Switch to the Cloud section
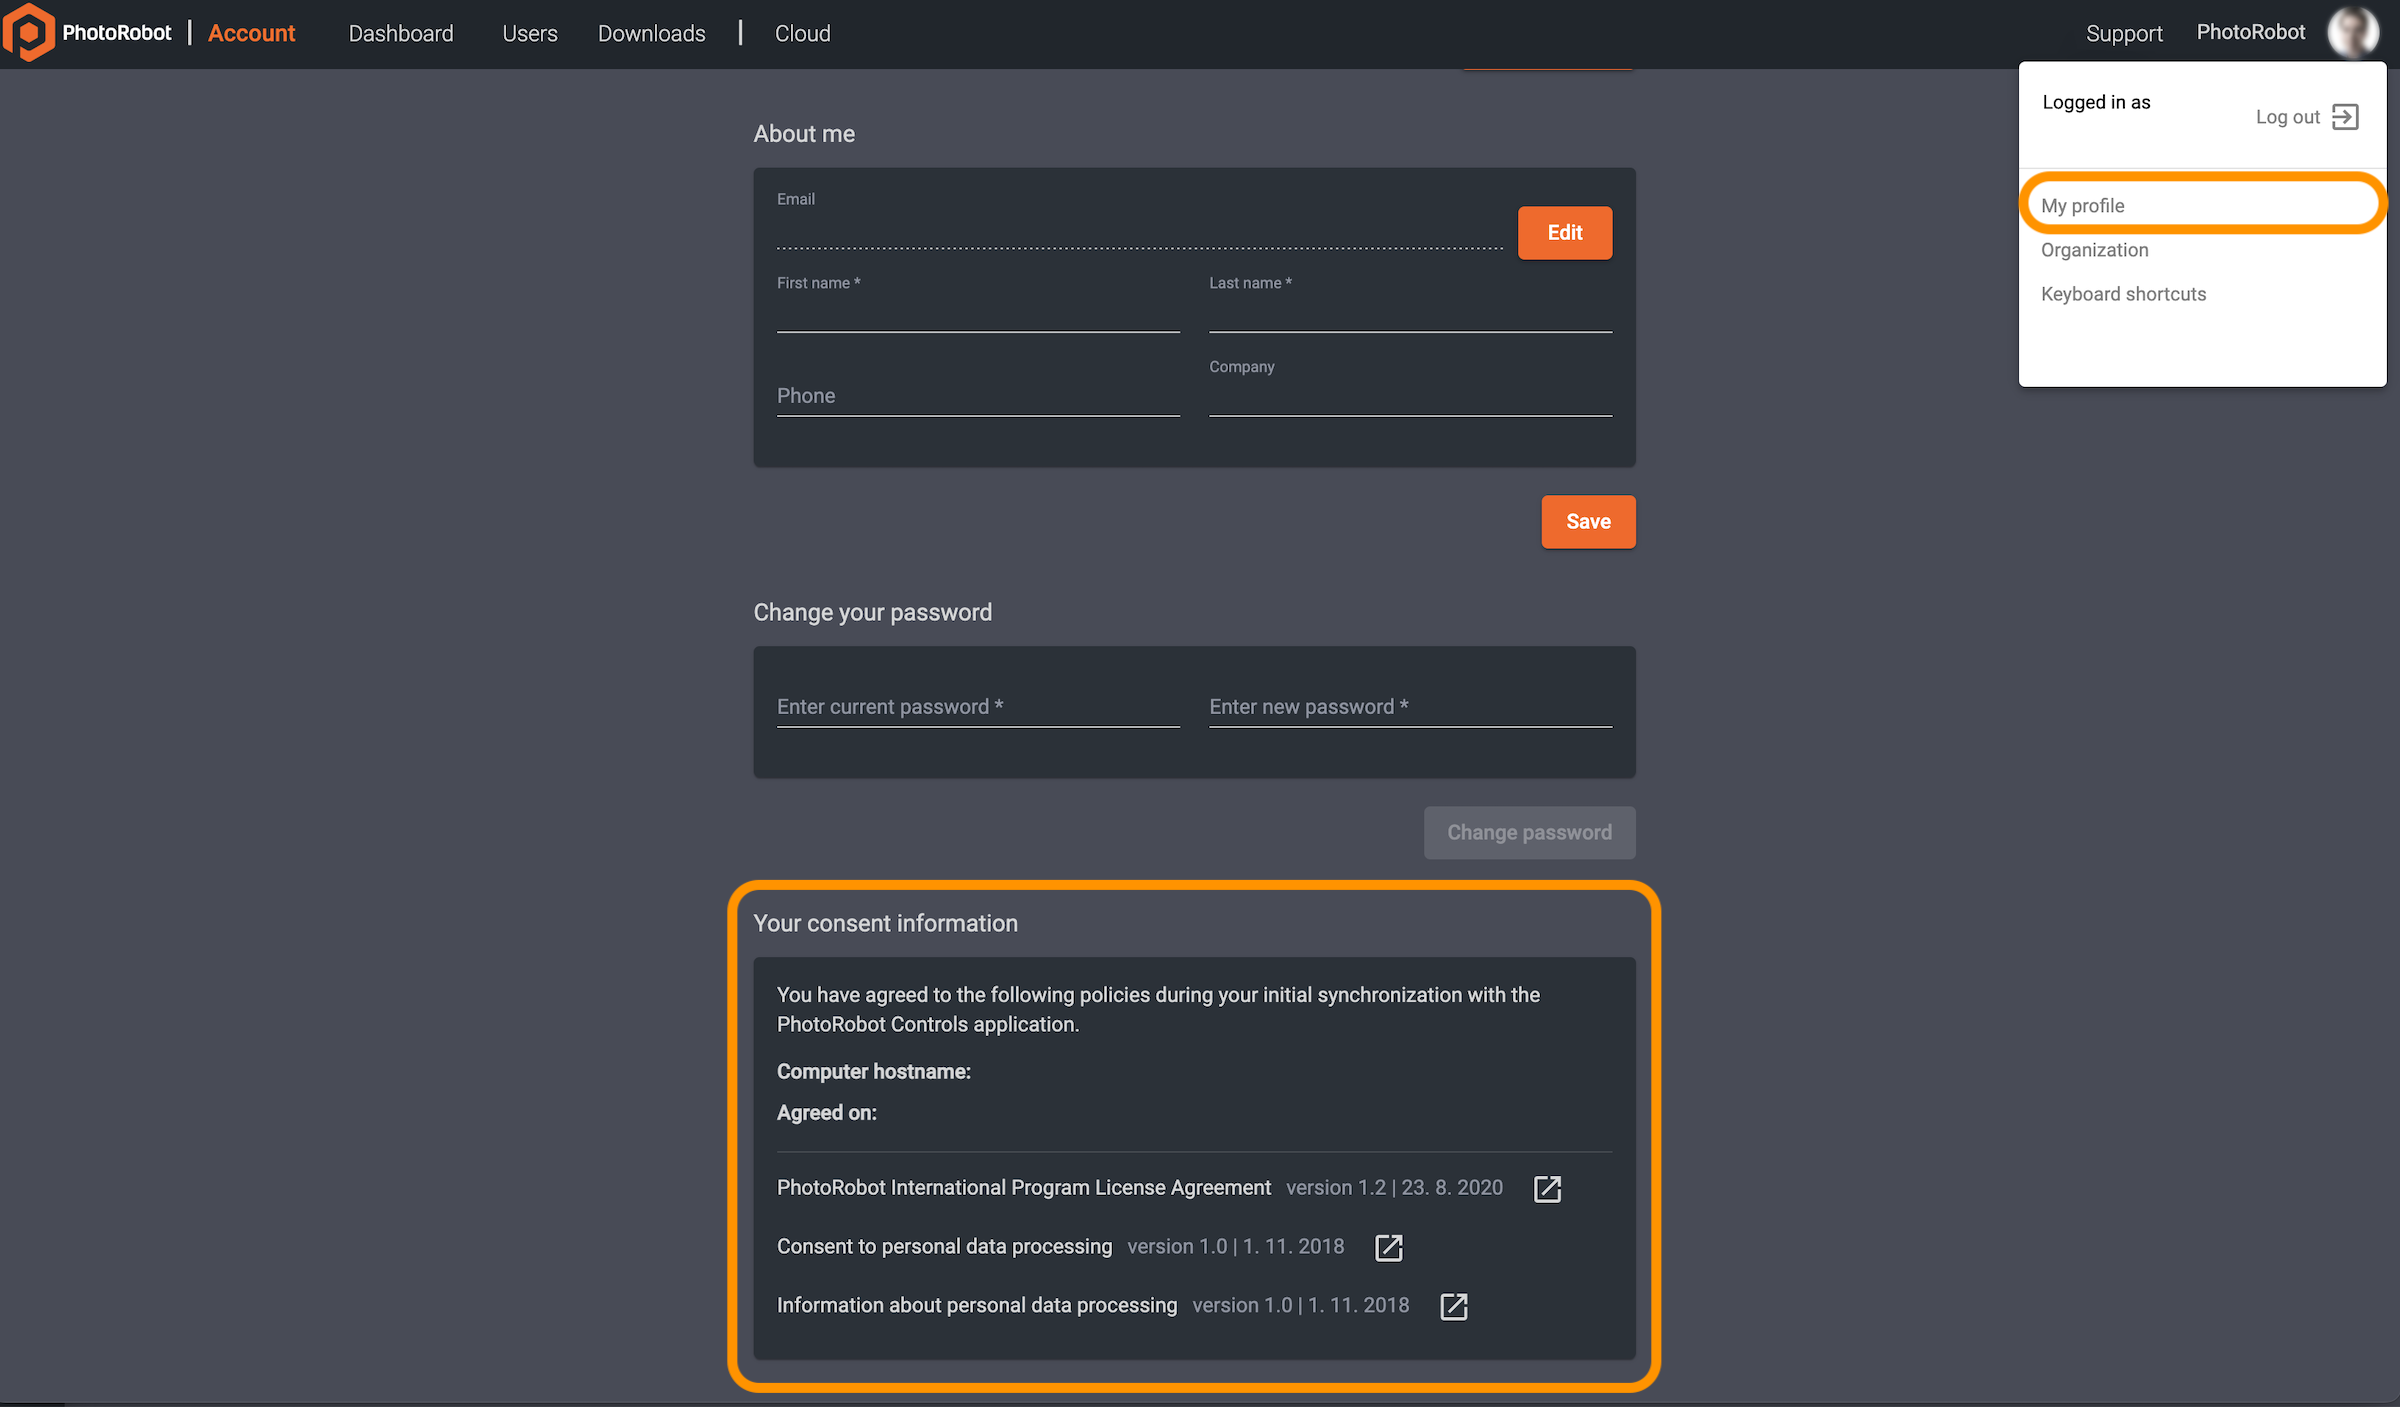 802,33
